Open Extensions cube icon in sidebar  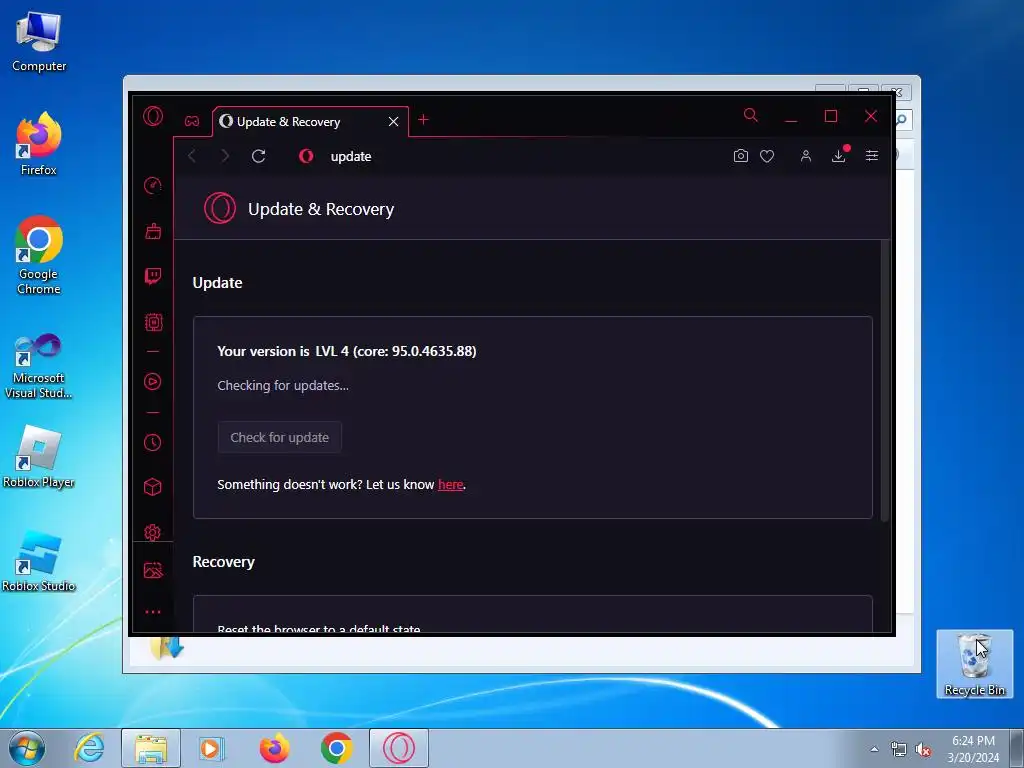[153, 487]
